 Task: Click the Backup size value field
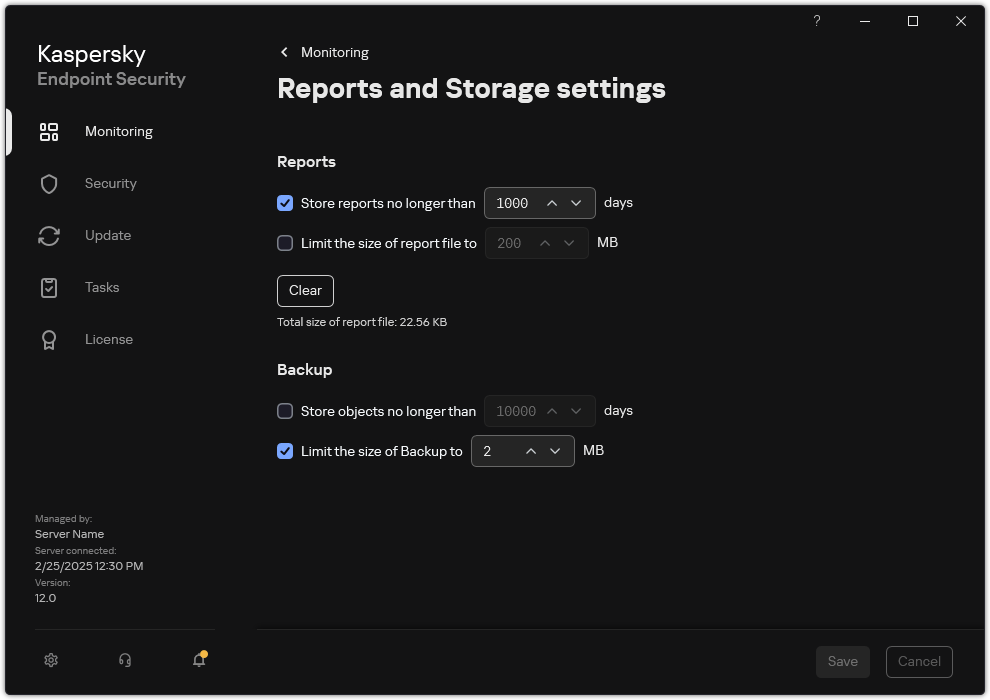click(497, 451)
